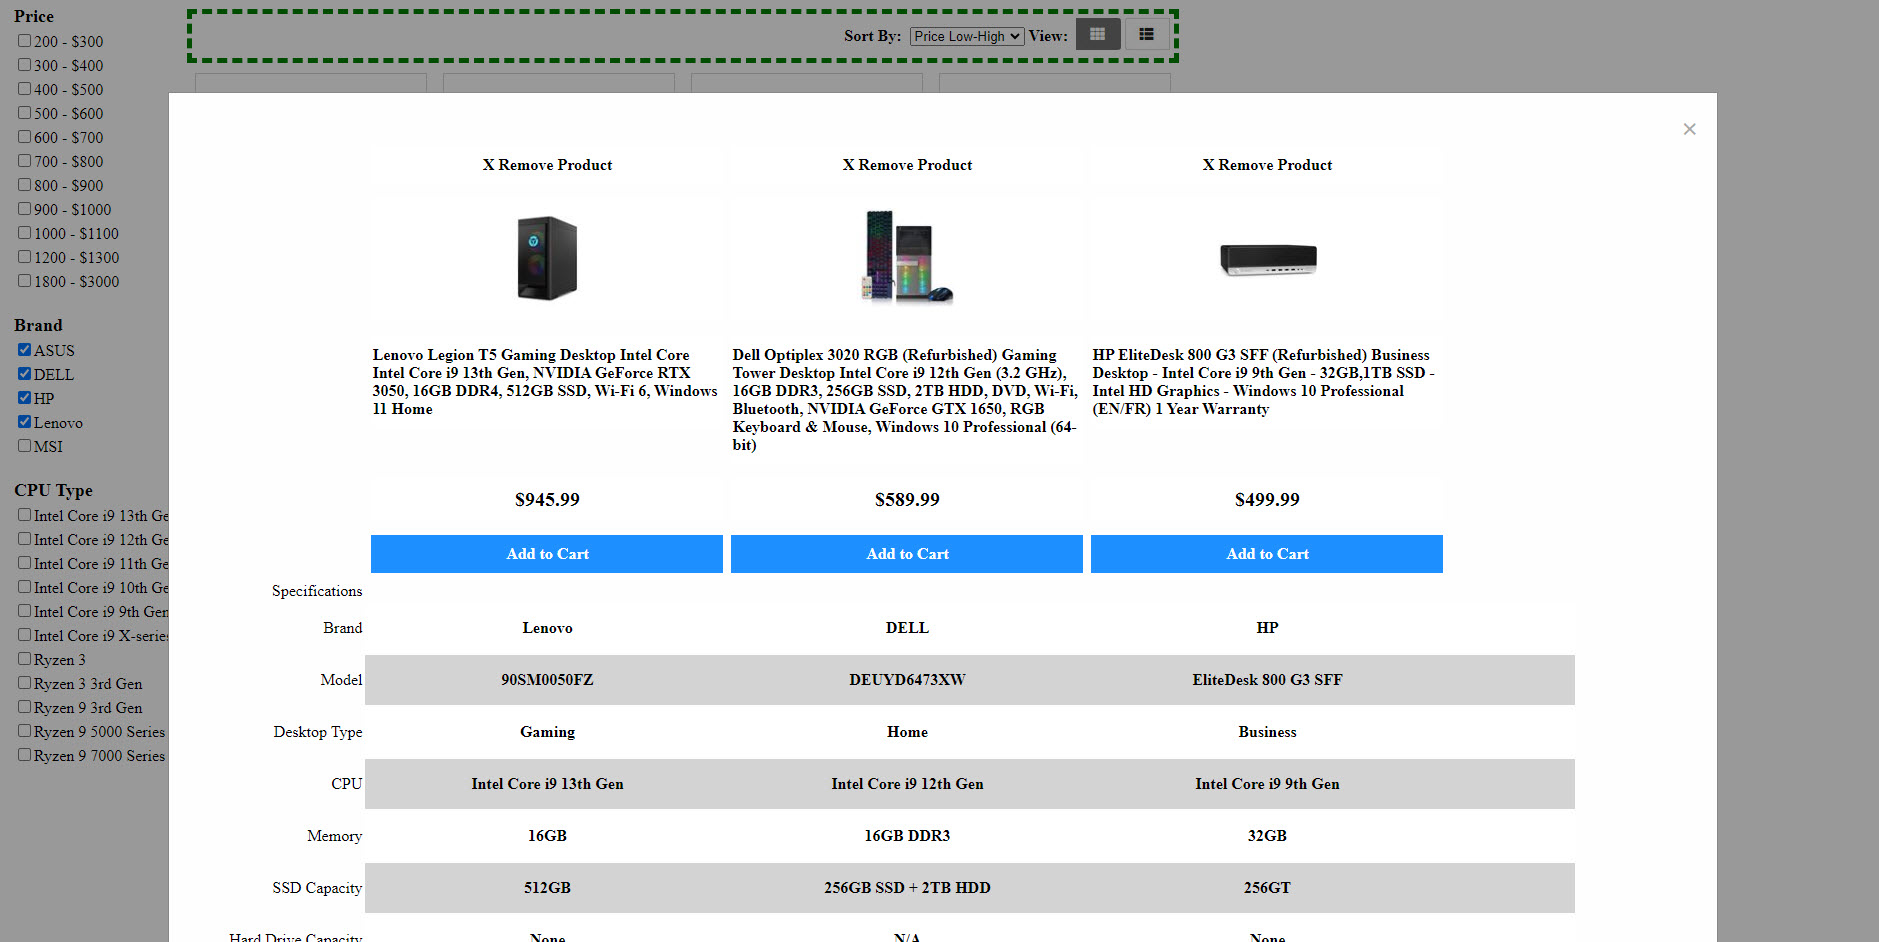Viewport: 1879px width, 942px height.
Task: Uncheck the ASUS brand filter
Action: (24, 350)
